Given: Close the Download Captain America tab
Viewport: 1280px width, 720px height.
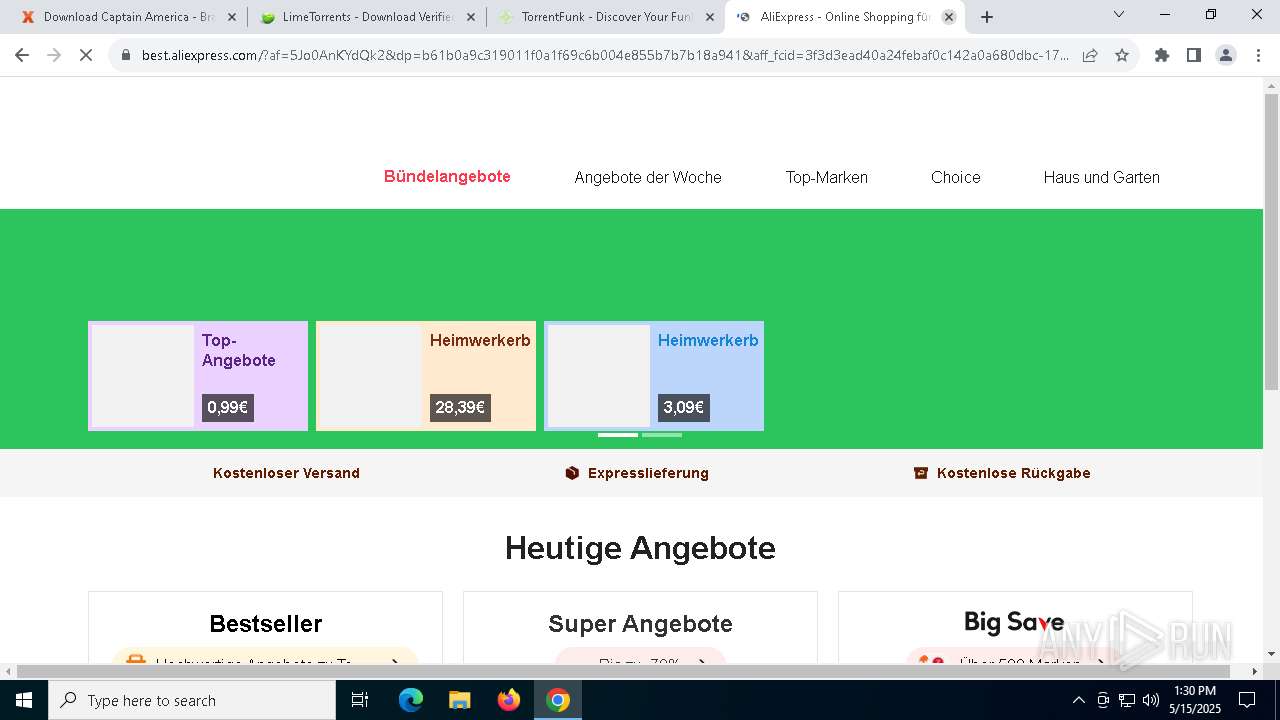Looking at the screenshot, I should 232,17.
